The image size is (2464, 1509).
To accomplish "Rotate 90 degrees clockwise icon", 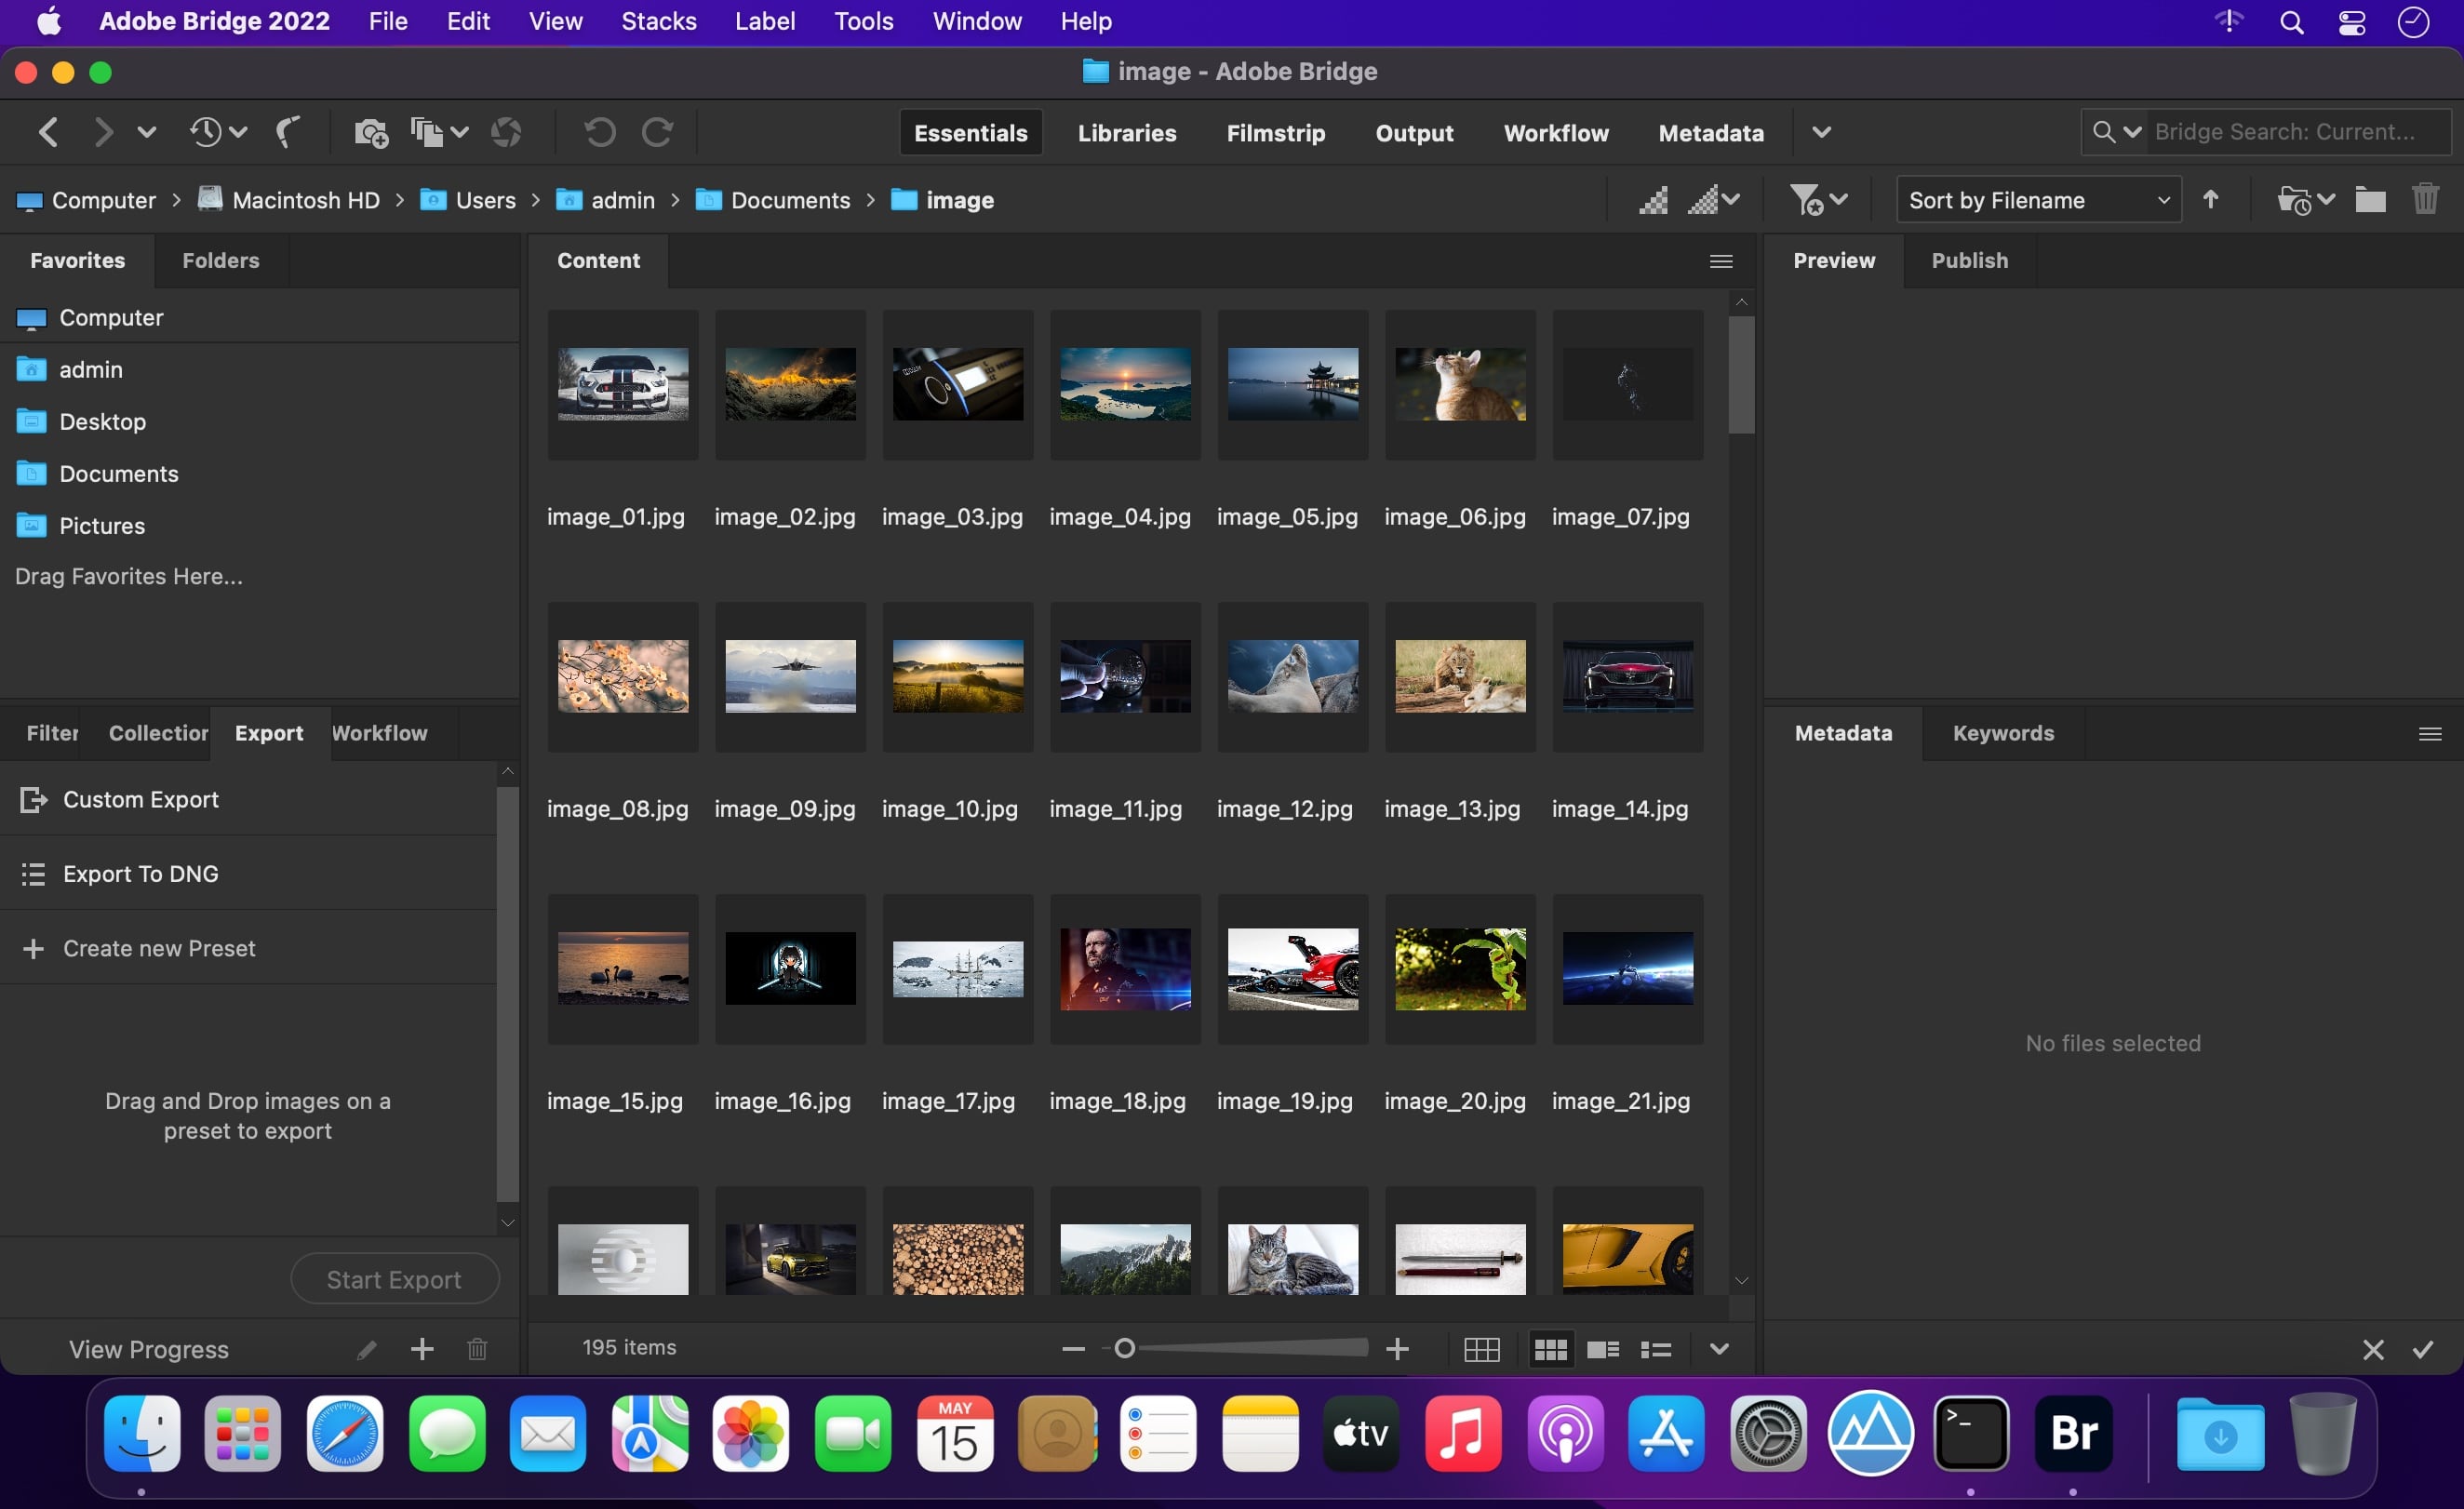I will pyautogui.click(x=657, y=132).
